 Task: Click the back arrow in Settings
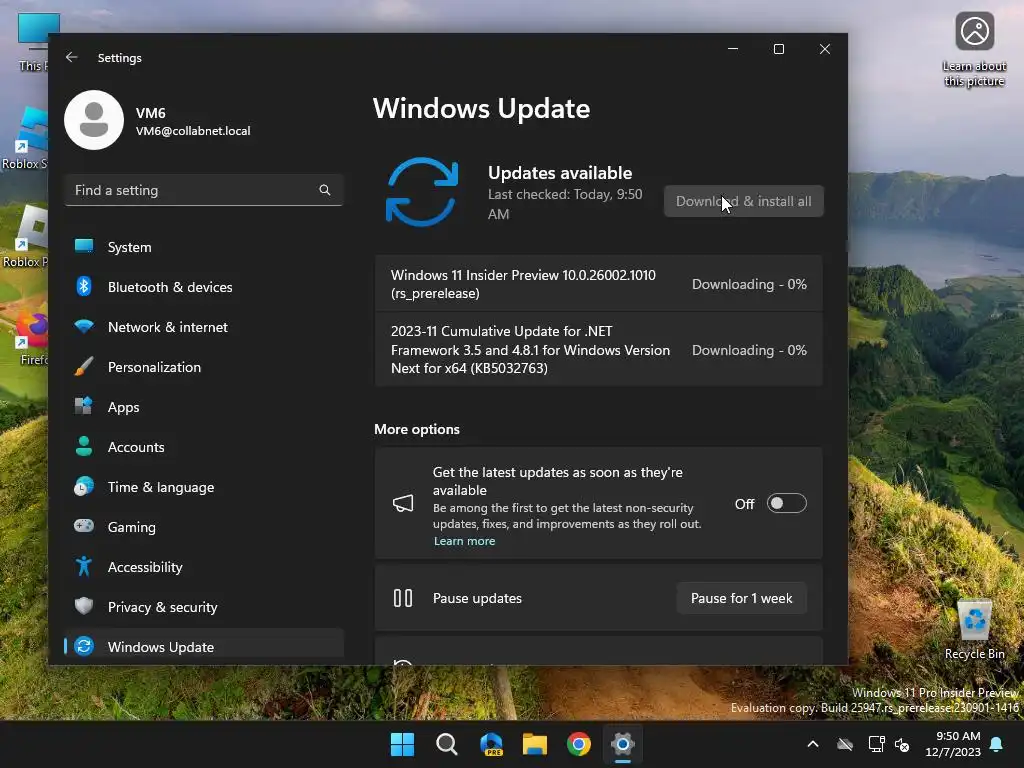coord(71,57)
